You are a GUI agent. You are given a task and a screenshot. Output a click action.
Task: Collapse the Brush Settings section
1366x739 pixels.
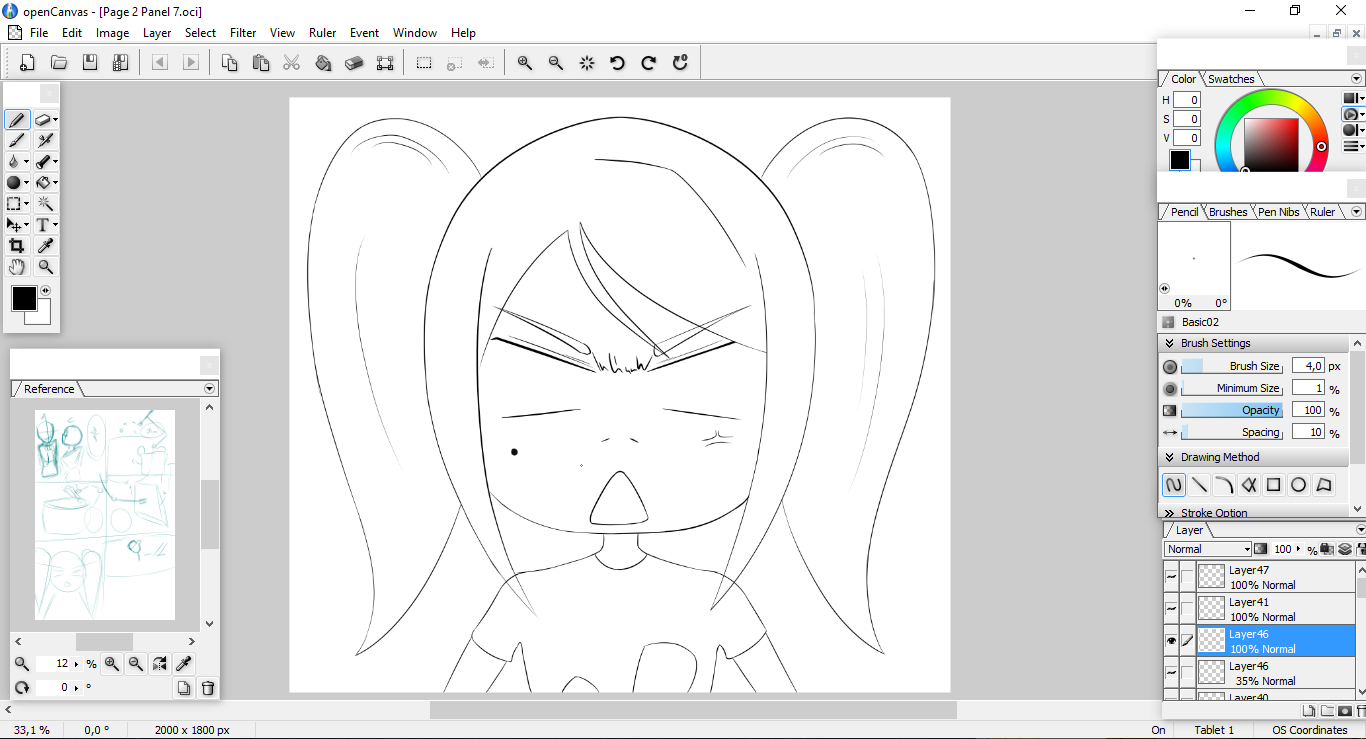[x=1169, y=343]
